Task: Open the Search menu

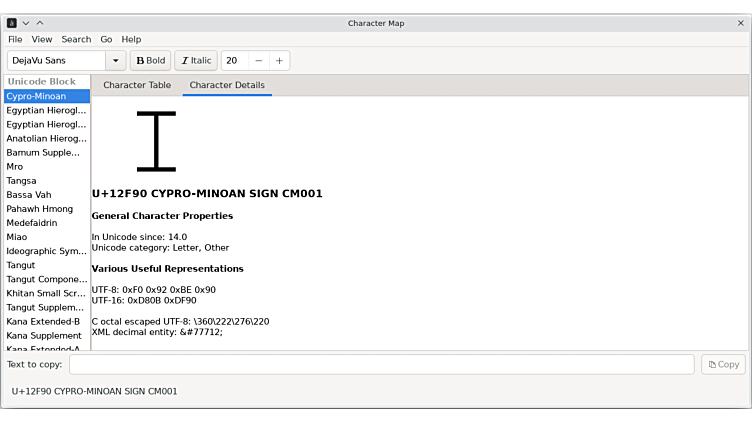Action: (76, 39)
